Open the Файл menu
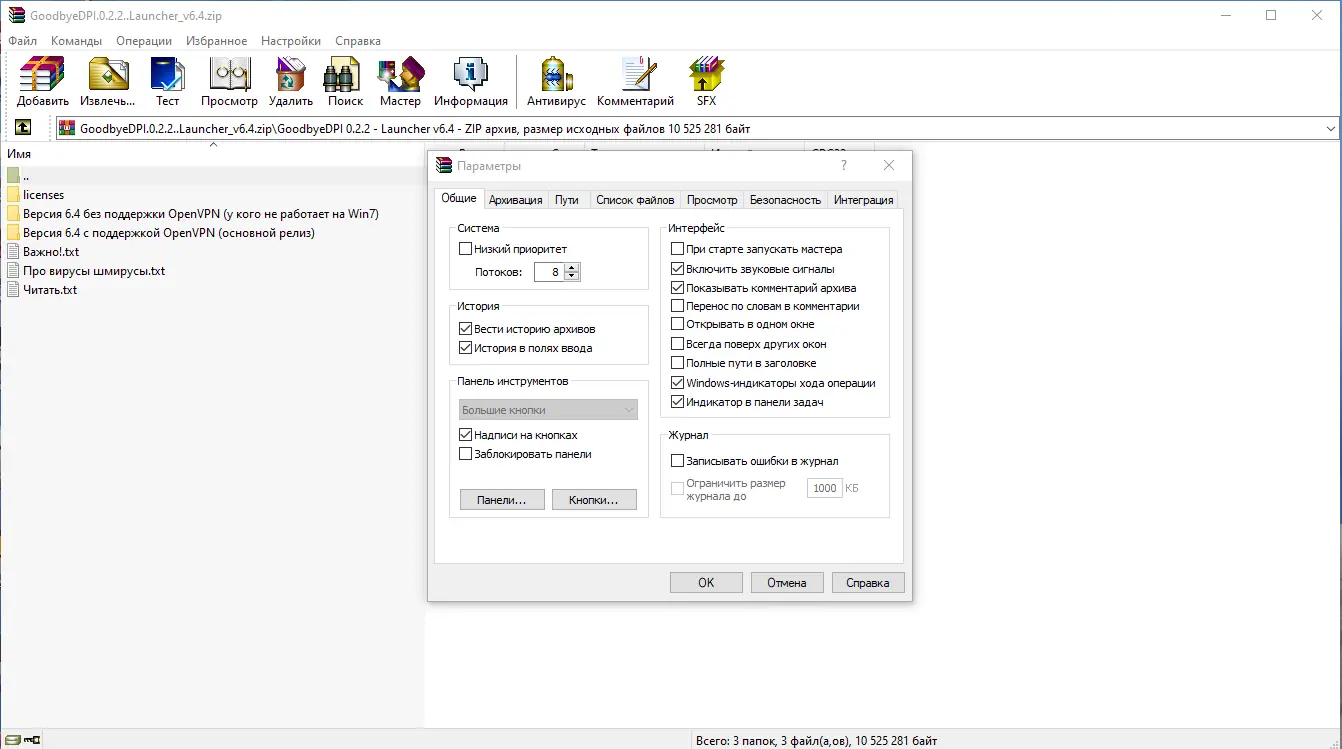The width and height of the screenshot is (1342, 749). click(x=23, y=41)
